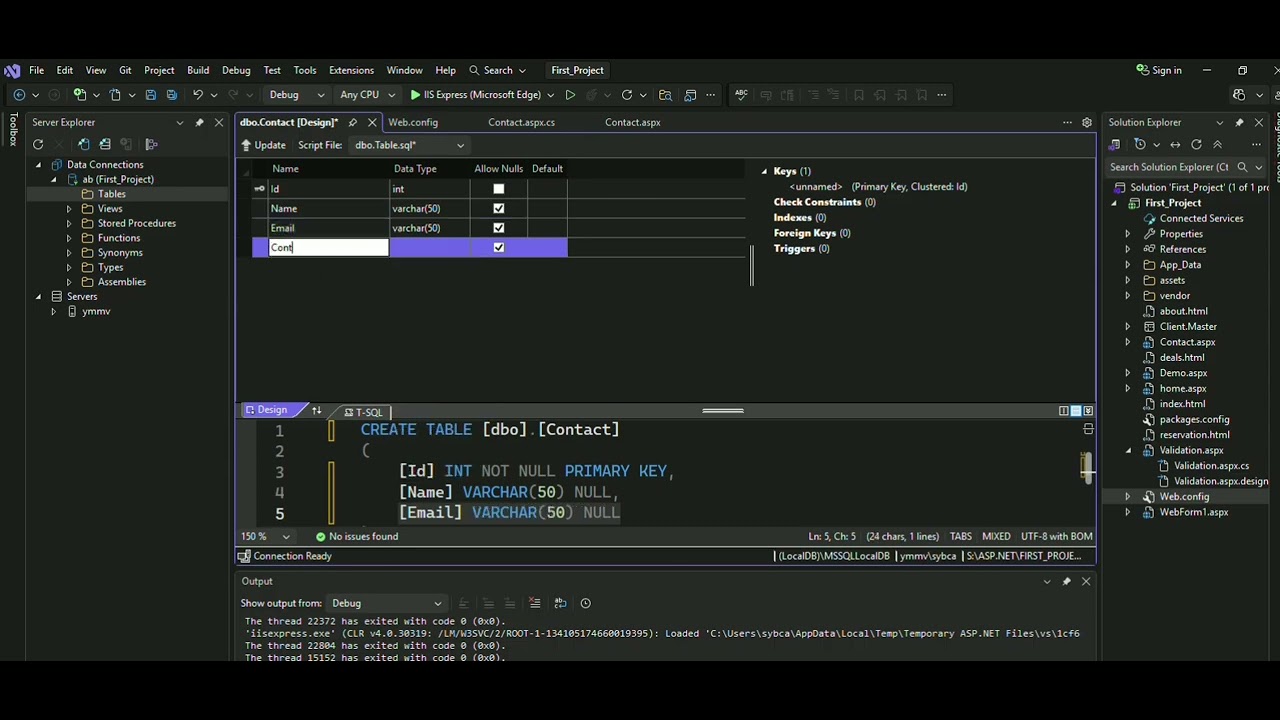
Task: Click the Save All toolbar icon
Action: (171, 95)
